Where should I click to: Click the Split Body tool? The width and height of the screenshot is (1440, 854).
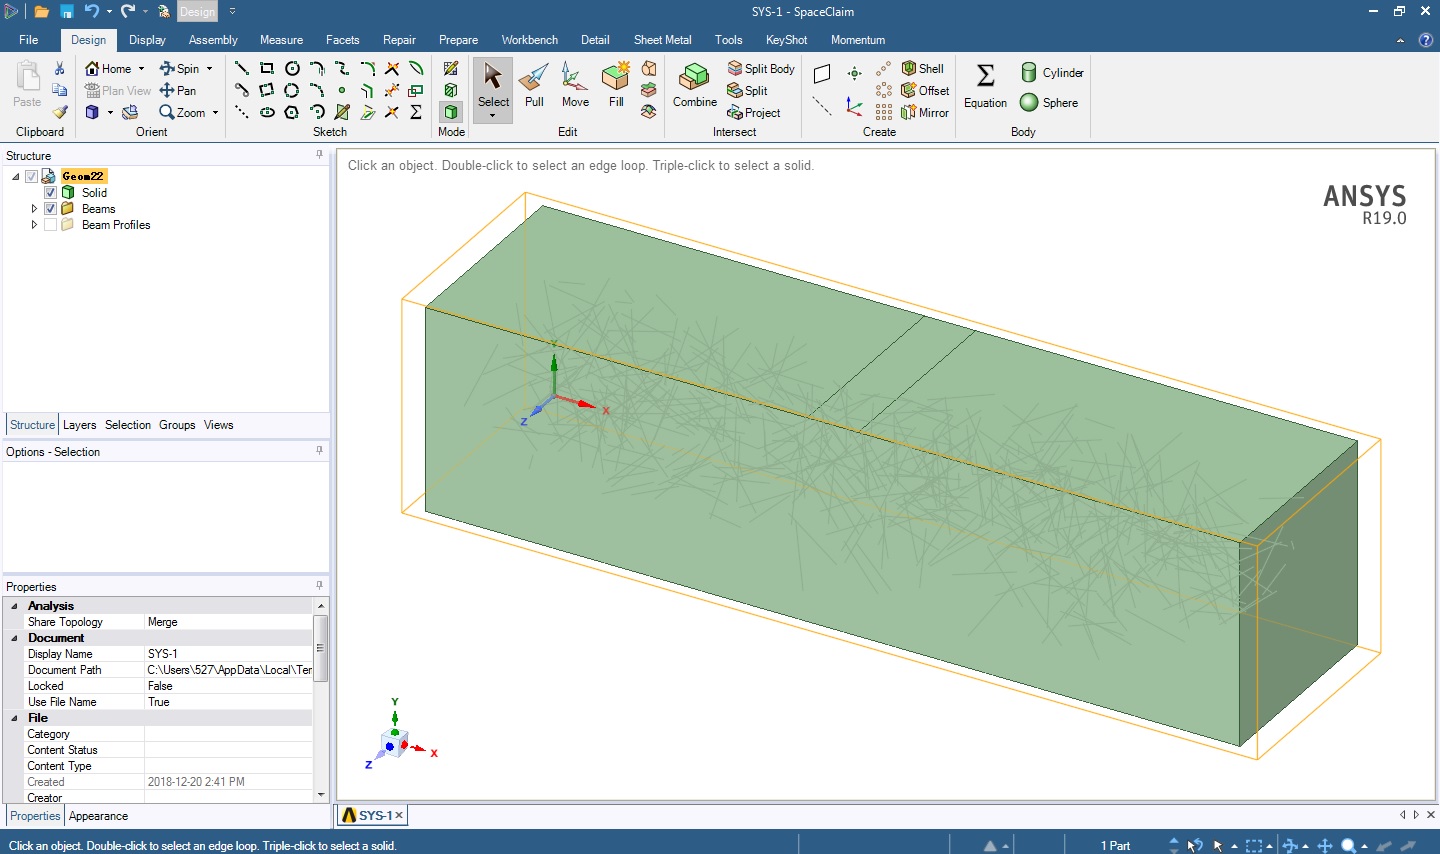pos(761,68)
